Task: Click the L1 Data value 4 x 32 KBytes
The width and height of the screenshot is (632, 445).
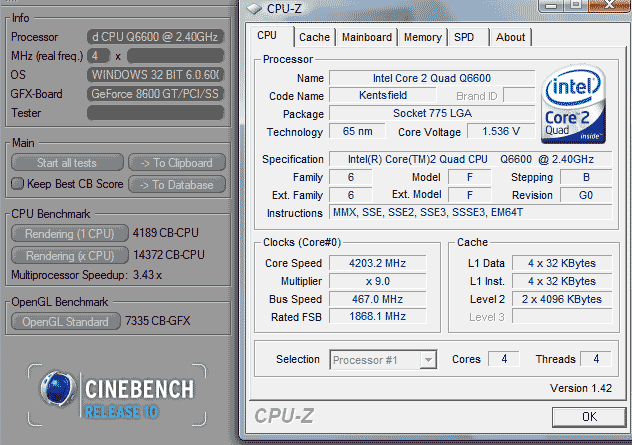Action: click(562, 263)
